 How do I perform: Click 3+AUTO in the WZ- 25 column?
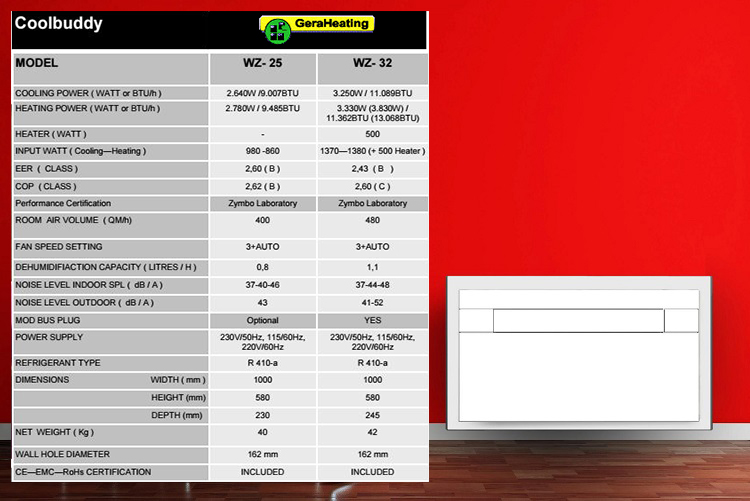click(263, 246)
